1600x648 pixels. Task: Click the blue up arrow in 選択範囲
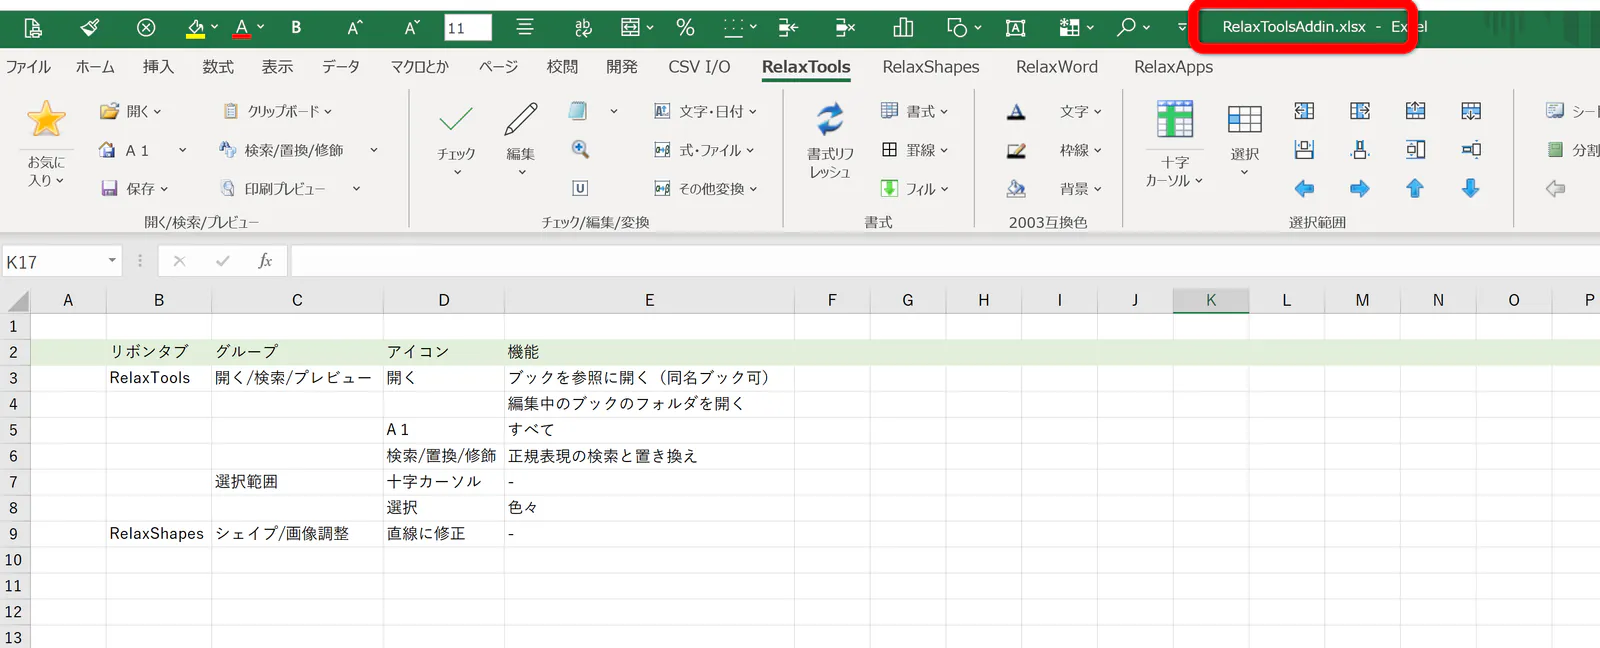pos(1415,188)
